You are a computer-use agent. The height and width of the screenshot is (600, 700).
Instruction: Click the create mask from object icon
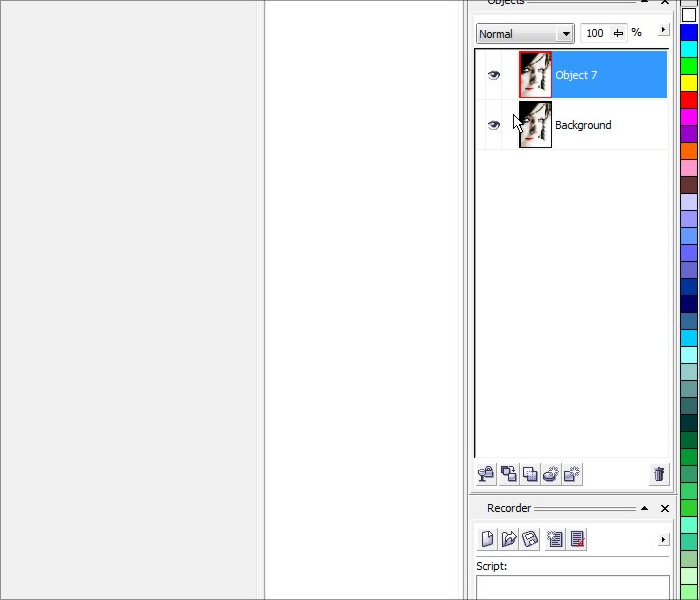point(508,474)
